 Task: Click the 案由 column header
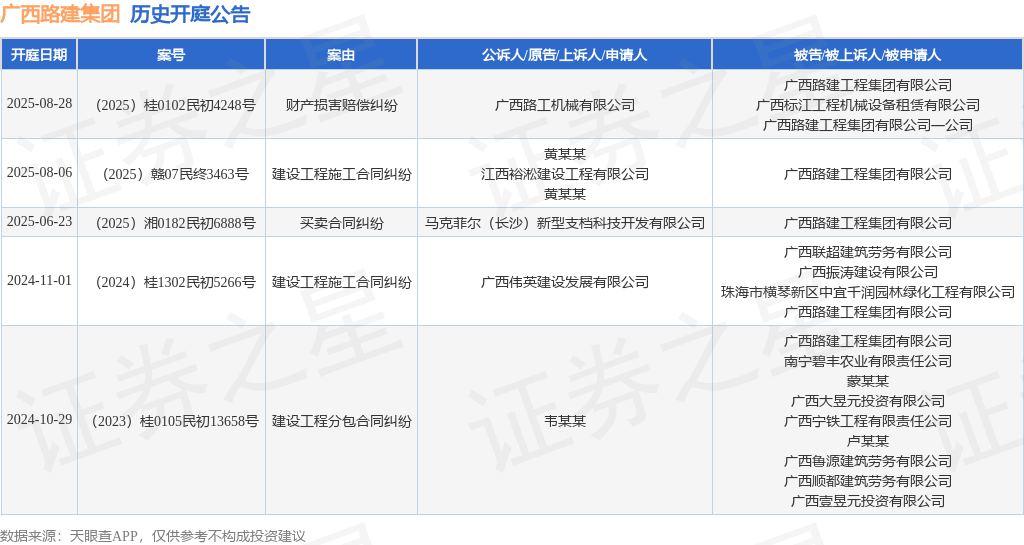click(341, 55)
